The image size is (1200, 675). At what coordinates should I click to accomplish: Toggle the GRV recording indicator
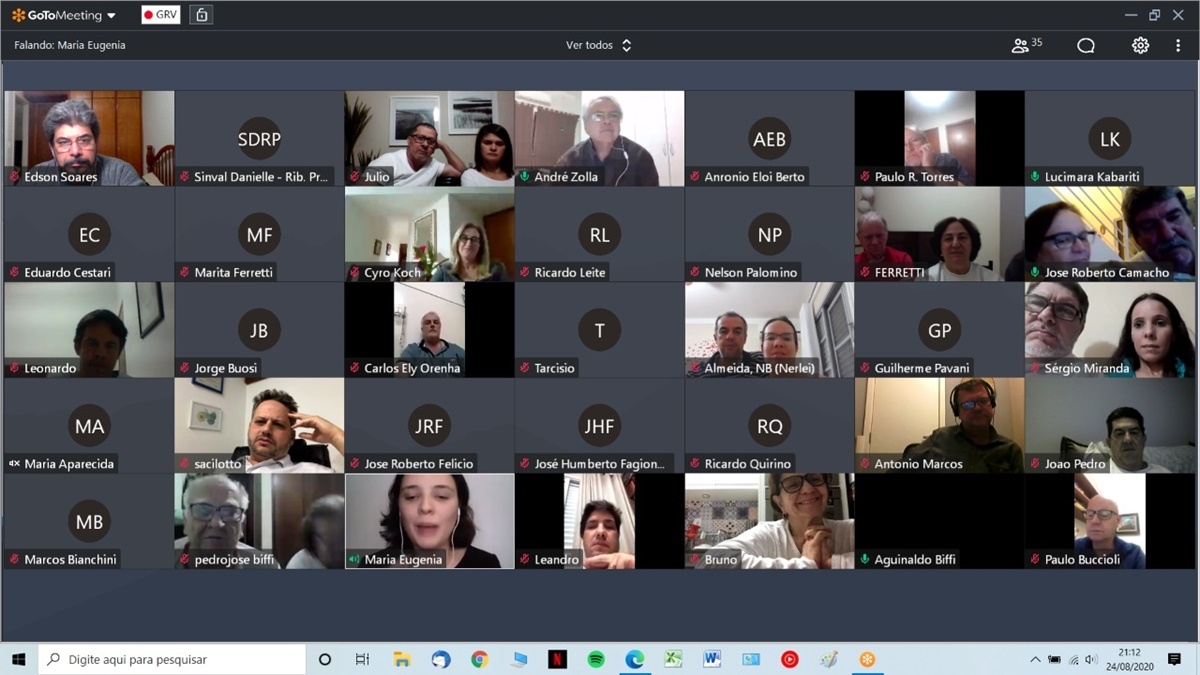click(x=161, y=15)
